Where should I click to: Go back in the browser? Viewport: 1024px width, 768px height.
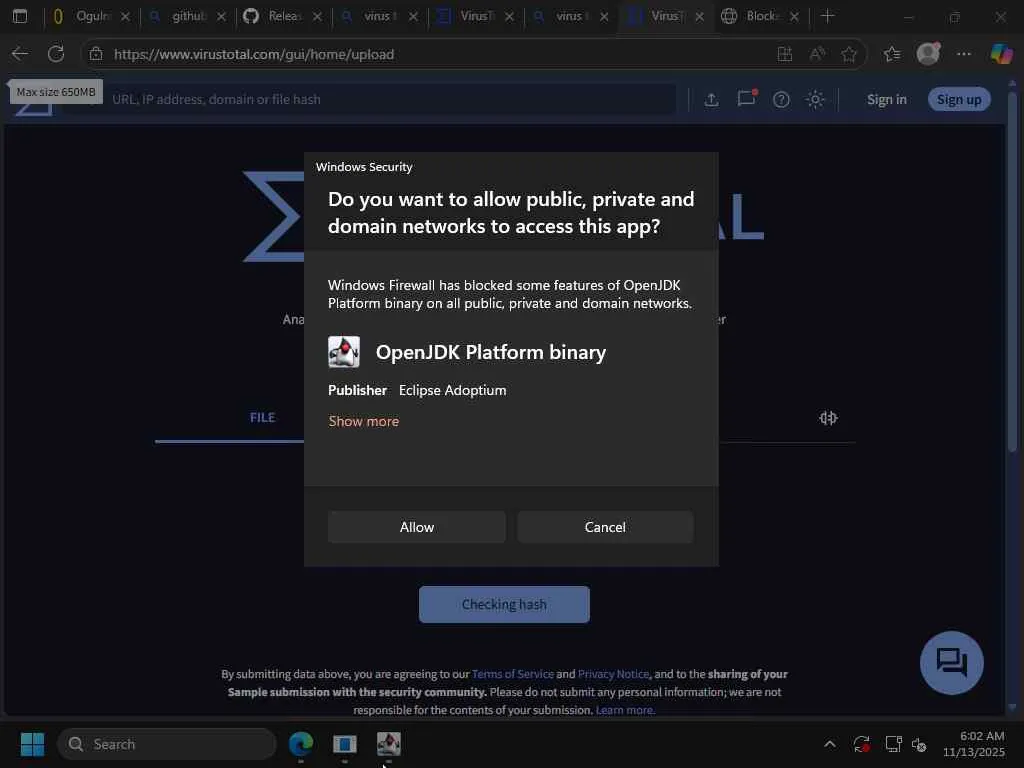coord(20,54)
